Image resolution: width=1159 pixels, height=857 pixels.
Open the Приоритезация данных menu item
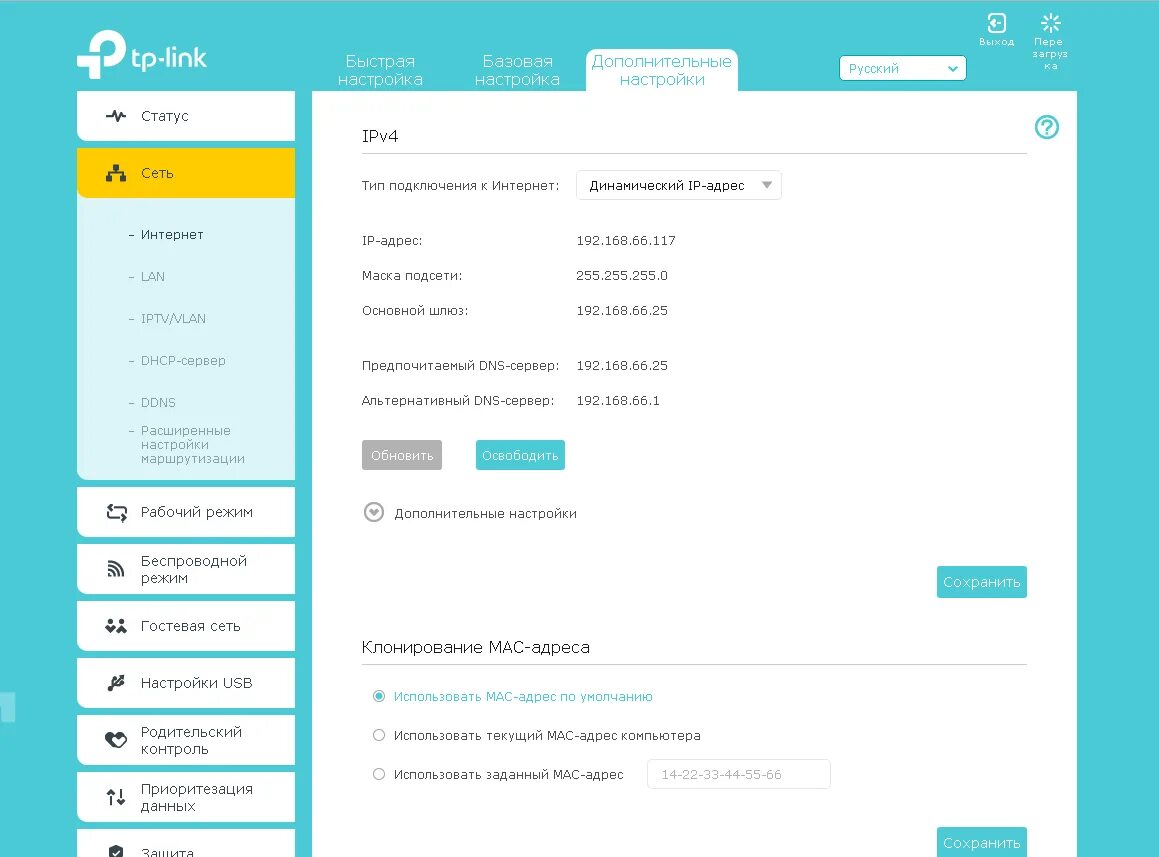point(186,797)
